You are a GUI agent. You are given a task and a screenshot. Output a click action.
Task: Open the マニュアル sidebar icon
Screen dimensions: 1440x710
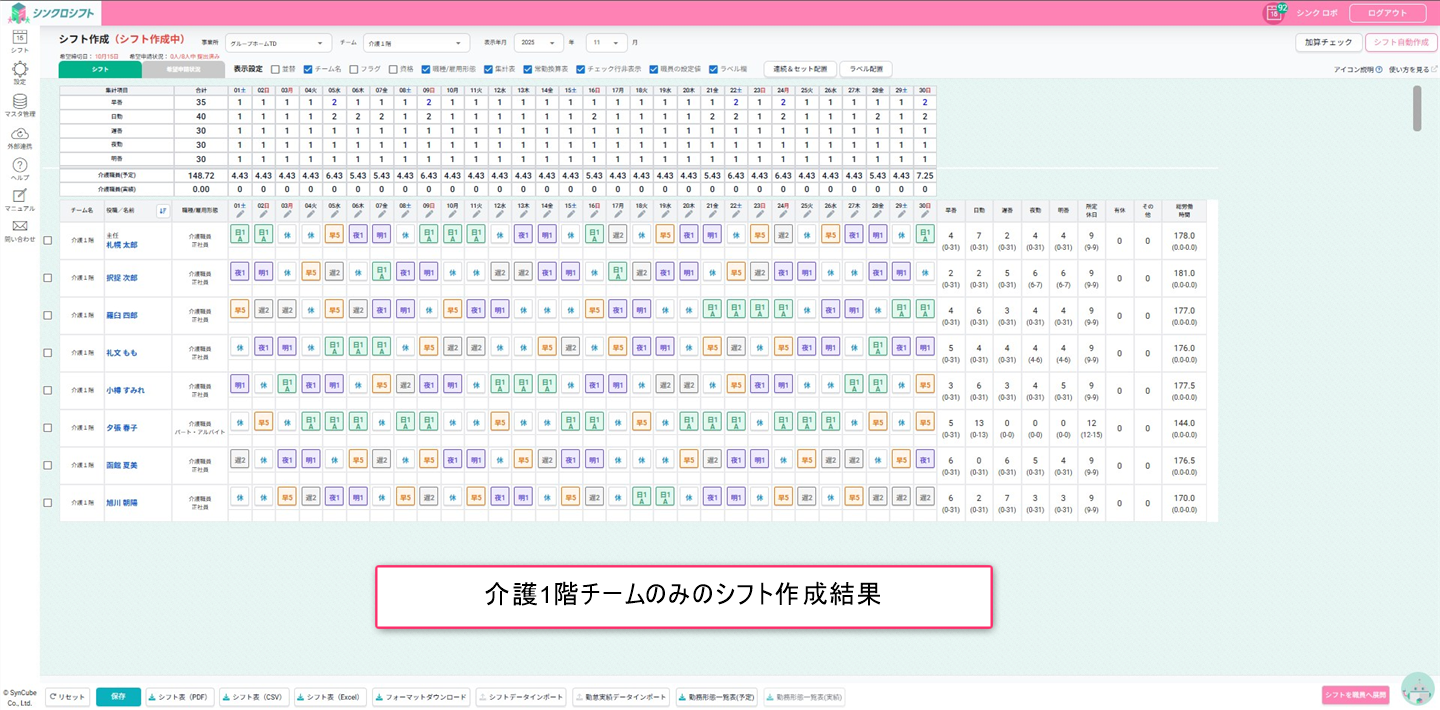click(19, 196)
